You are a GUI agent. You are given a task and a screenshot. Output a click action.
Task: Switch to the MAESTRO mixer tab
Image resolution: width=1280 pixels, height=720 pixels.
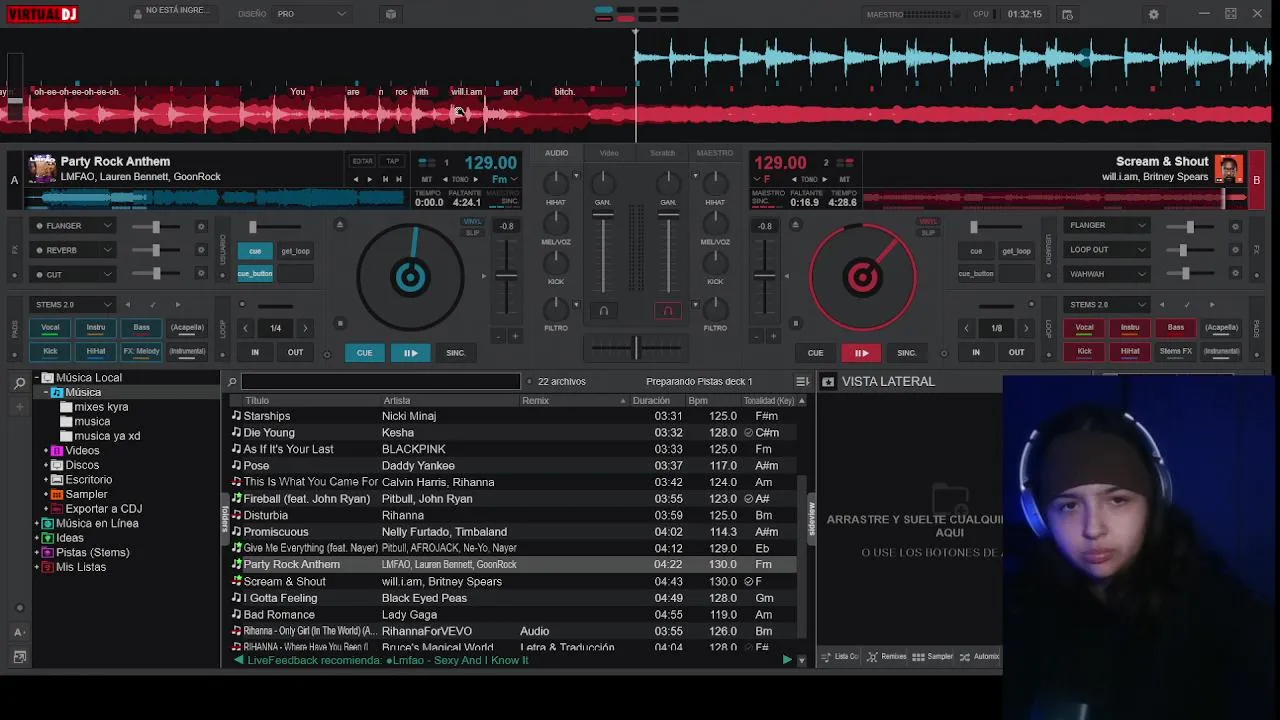[x=715, y=153]
